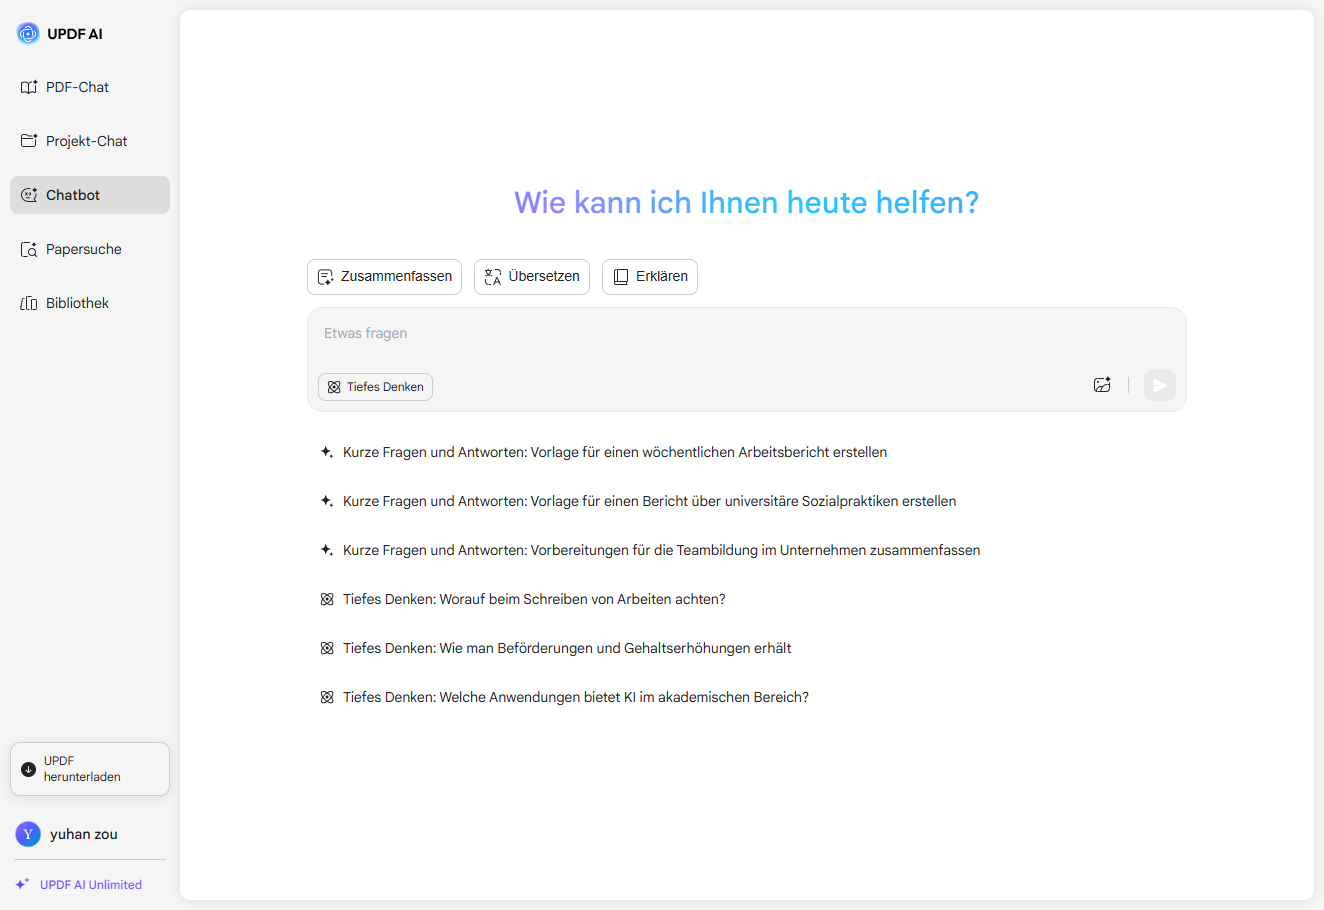Click the sparkle icon beside the Teambildung suggestion
The height and width of the screenshot is (910, 1324).
point(326,550)
